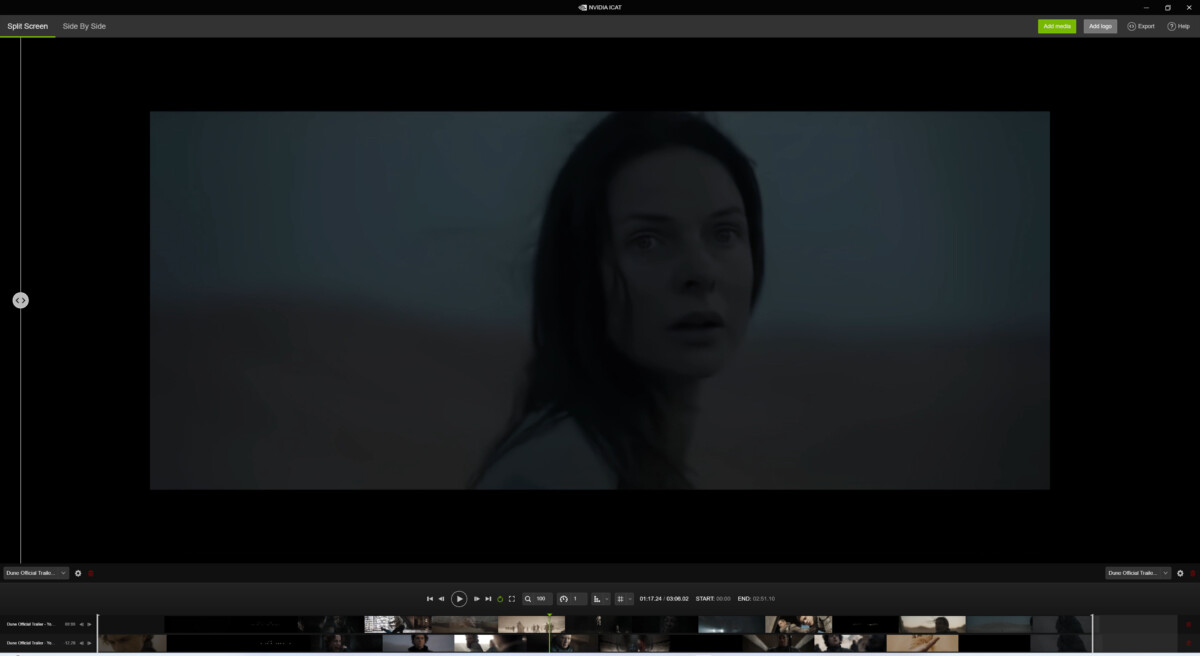The width and height of the screenshot is (1200, 656).
Task: Click the Add logo button
Action: tap(1100, 26)
